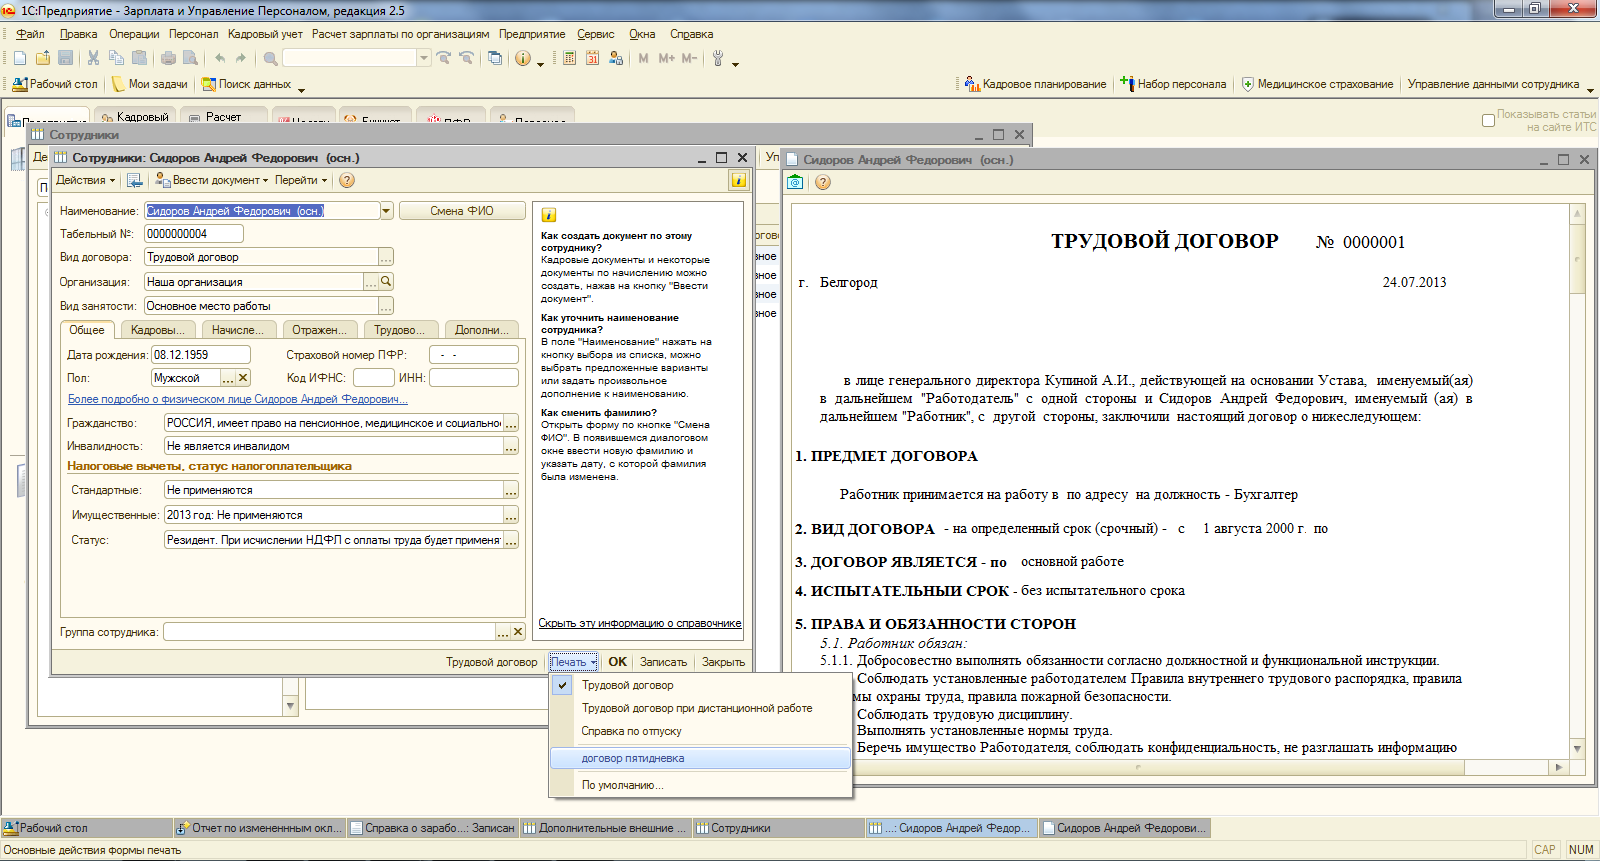Click the question-mark help icon in employee form
1600x861 pixels.
pos(347,180)
